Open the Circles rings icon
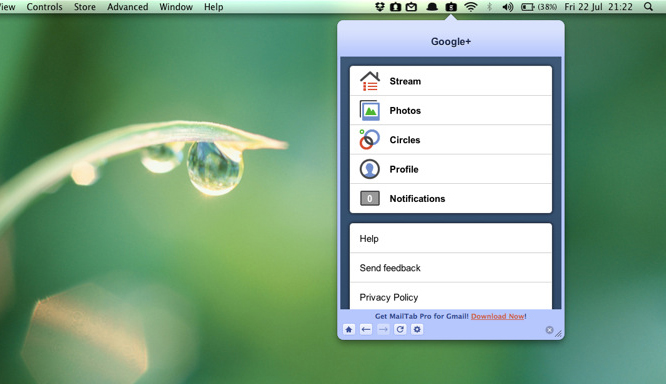The height and width of the screenshot is (384, 666). (370, 140)
